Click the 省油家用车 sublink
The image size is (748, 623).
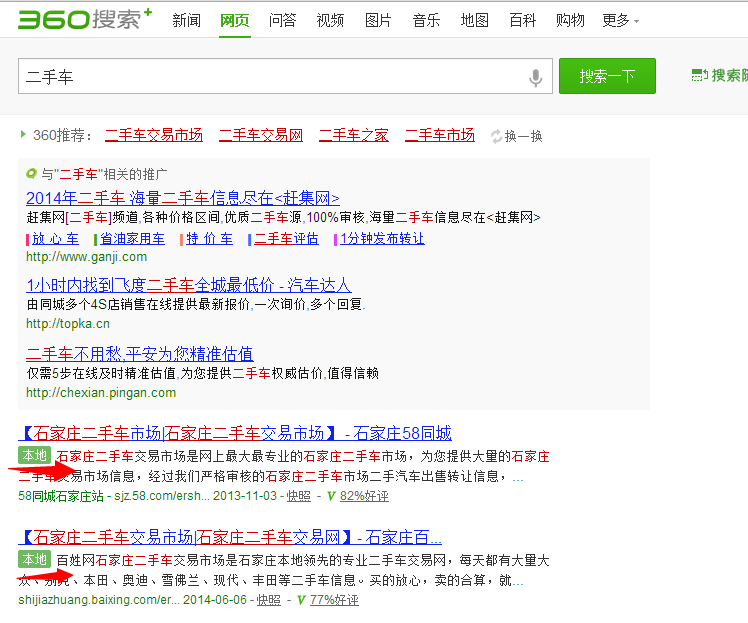click(x=132, y=239)
